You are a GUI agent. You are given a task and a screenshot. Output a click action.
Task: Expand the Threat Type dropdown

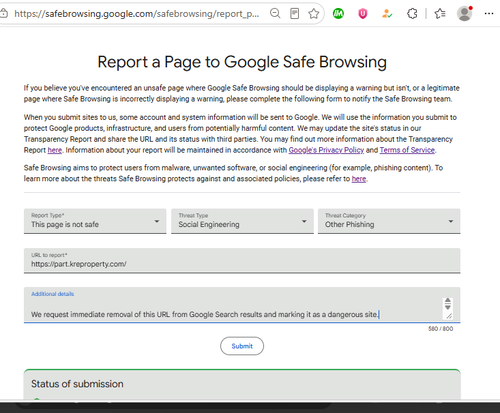(242, 221)
